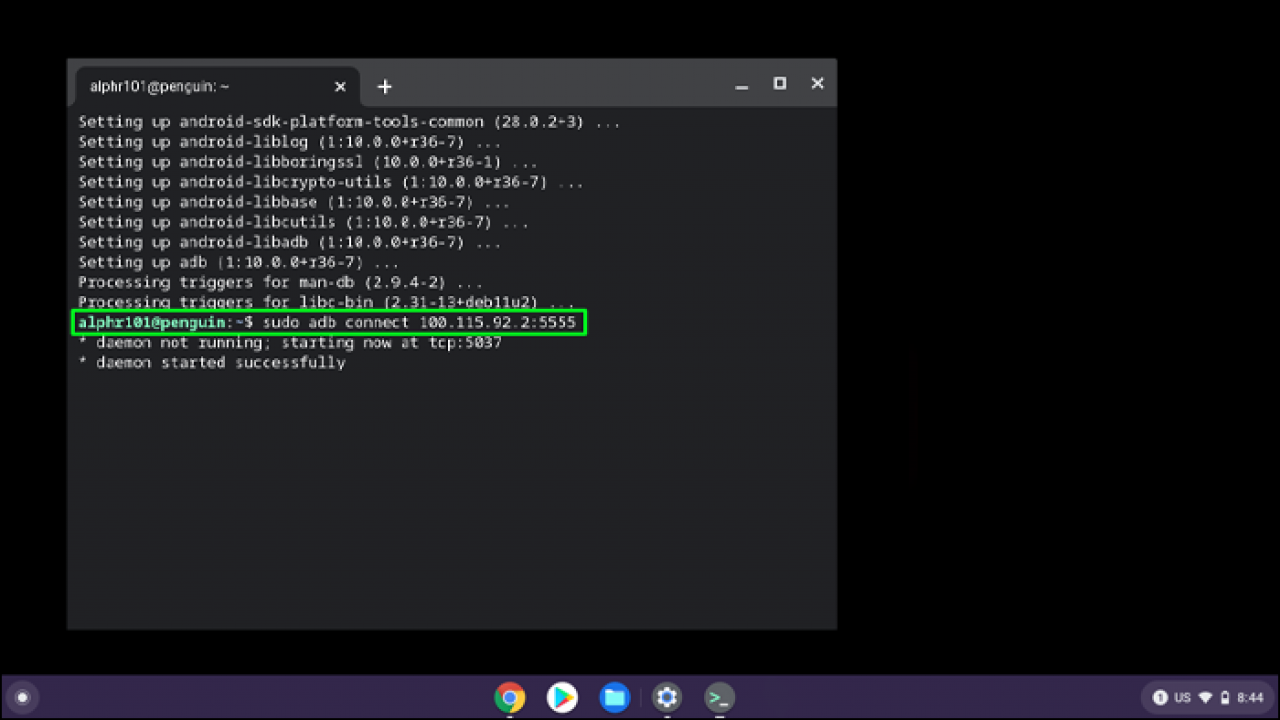Open a new terminal tab
This screenshot has height=720, width=1280.
pyautogui.click(x=385, y=87)
